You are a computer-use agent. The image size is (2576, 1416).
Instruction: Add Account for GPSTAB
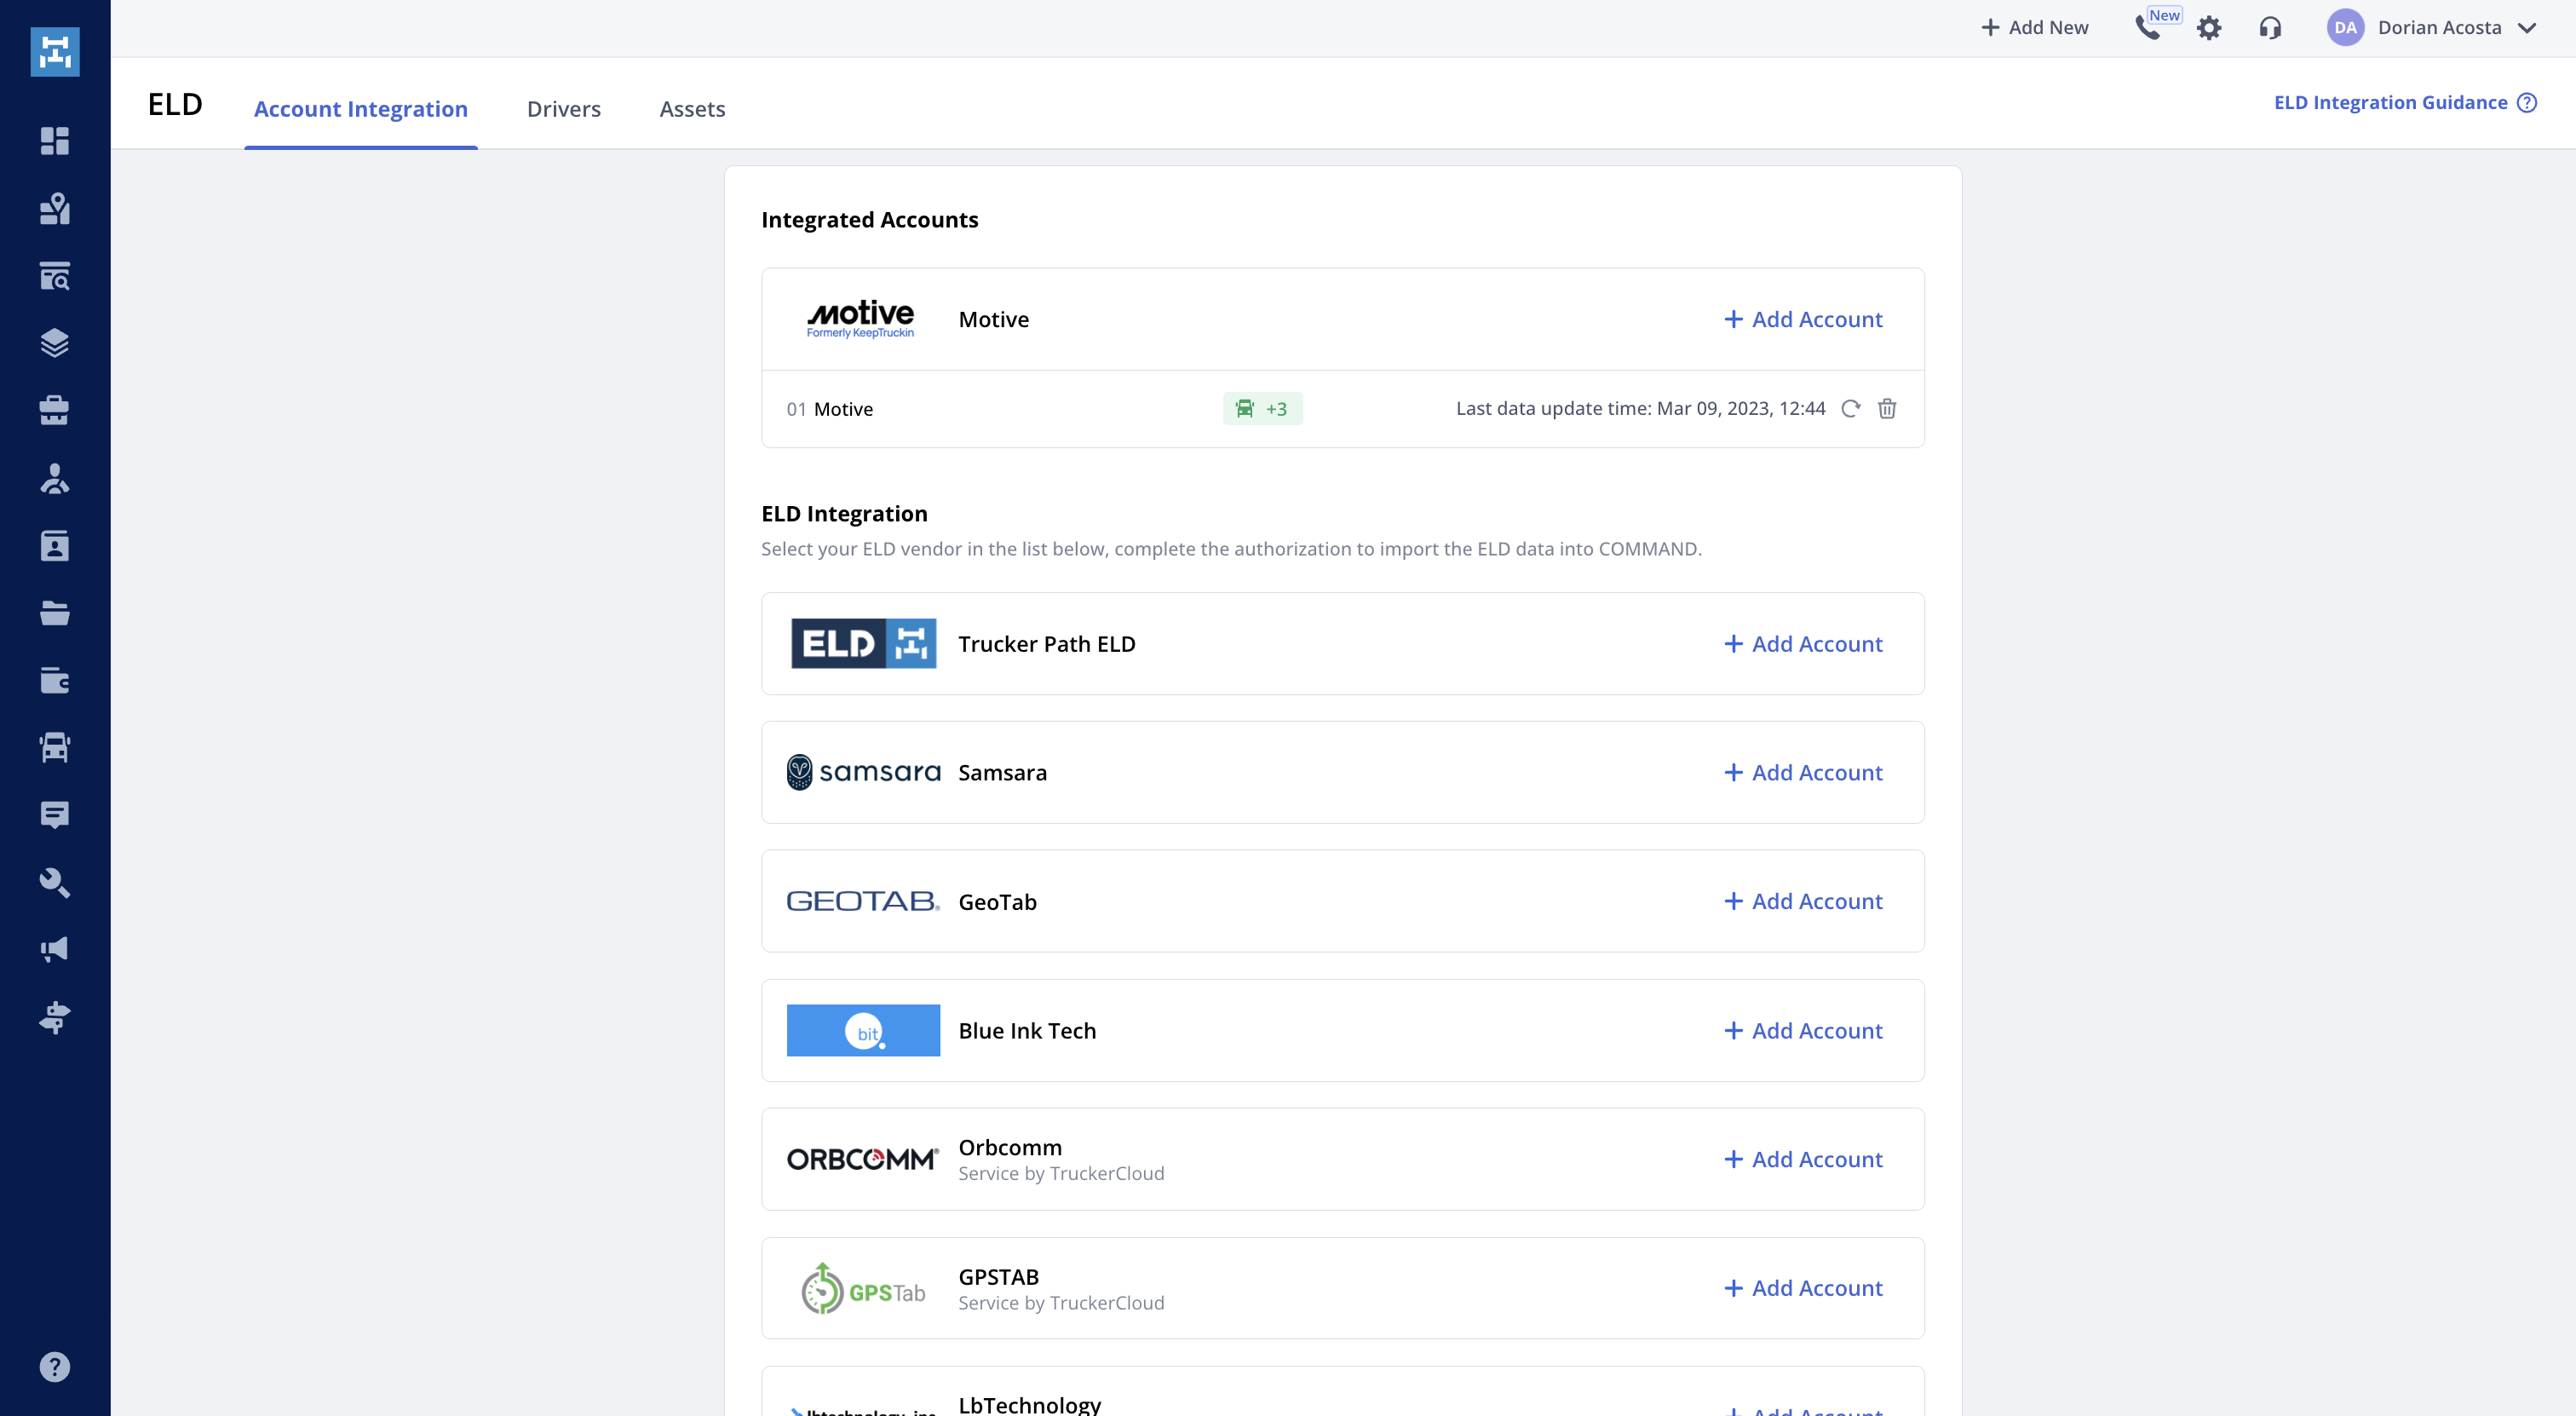[1803, 1288]
